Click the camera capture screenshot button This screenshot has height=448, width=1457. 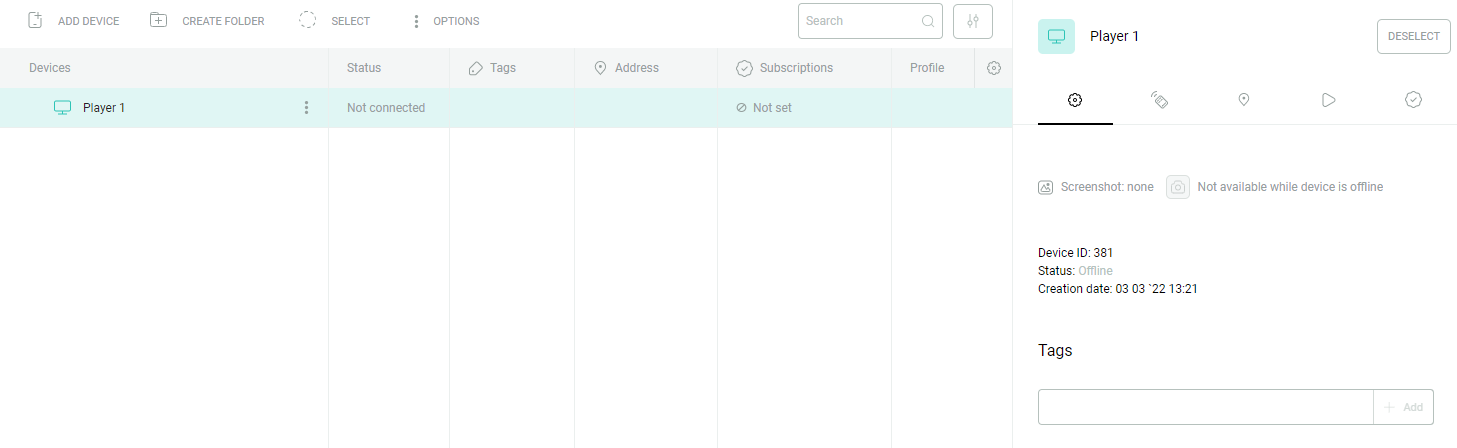click(x=1178, y=187)
